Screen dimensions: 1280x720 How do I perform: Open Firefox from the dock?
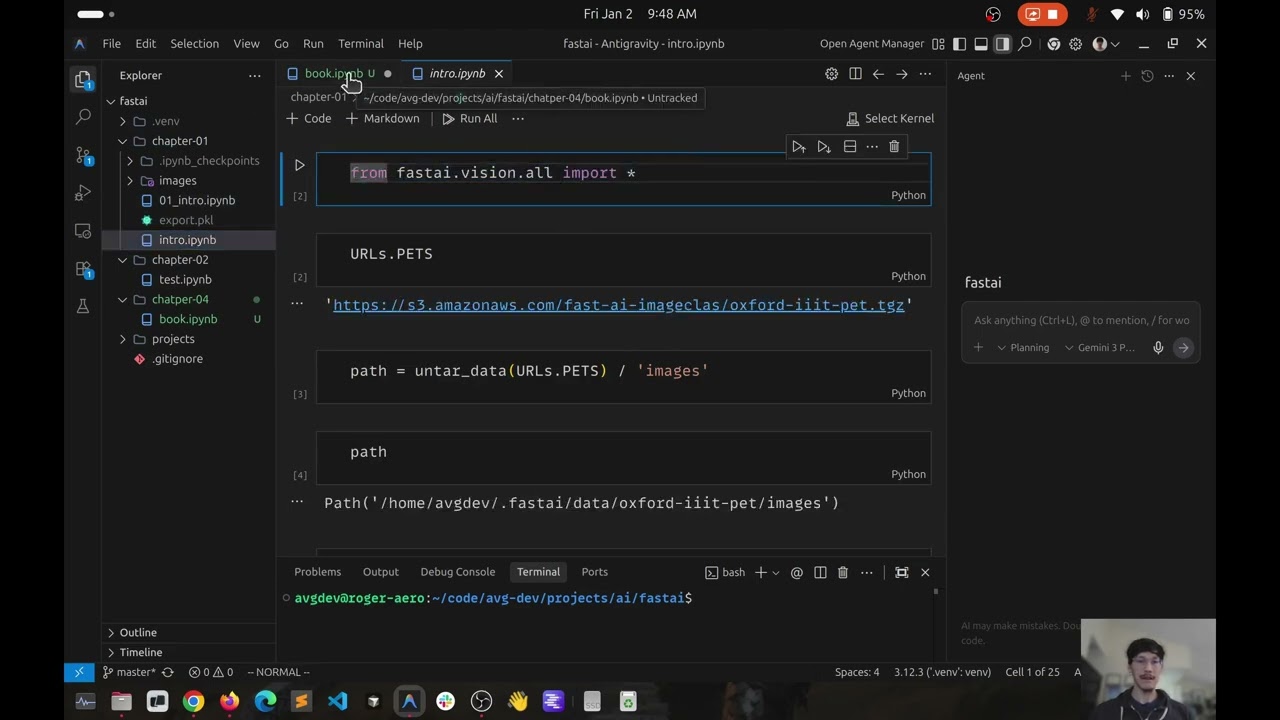click(229, 701)
